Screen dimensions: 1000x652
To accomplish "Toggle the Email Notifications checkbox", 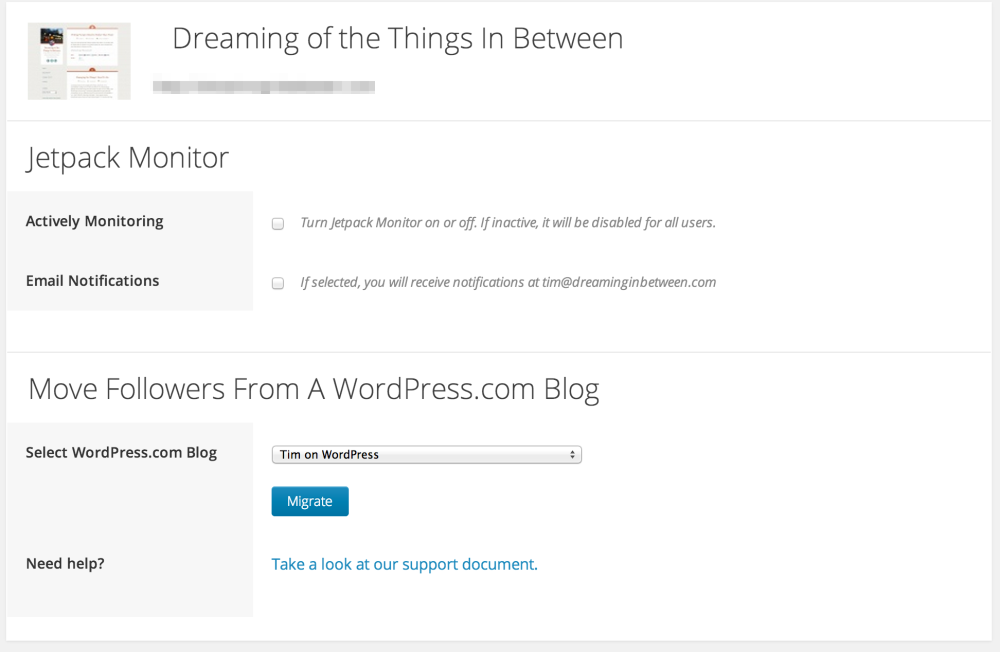I will click(x=278, y=284).
